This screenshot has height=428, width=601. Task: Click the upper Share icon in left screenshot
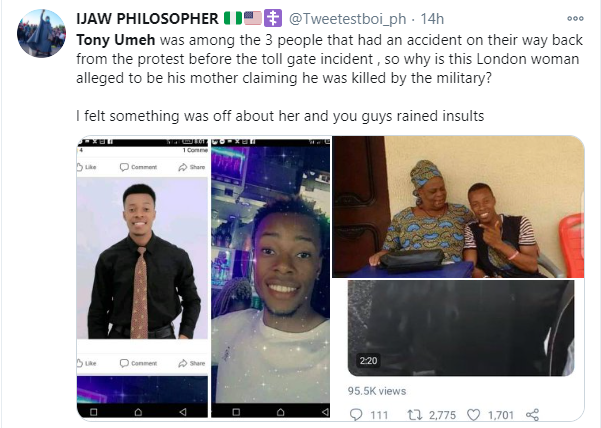click(x=192, y=167)
